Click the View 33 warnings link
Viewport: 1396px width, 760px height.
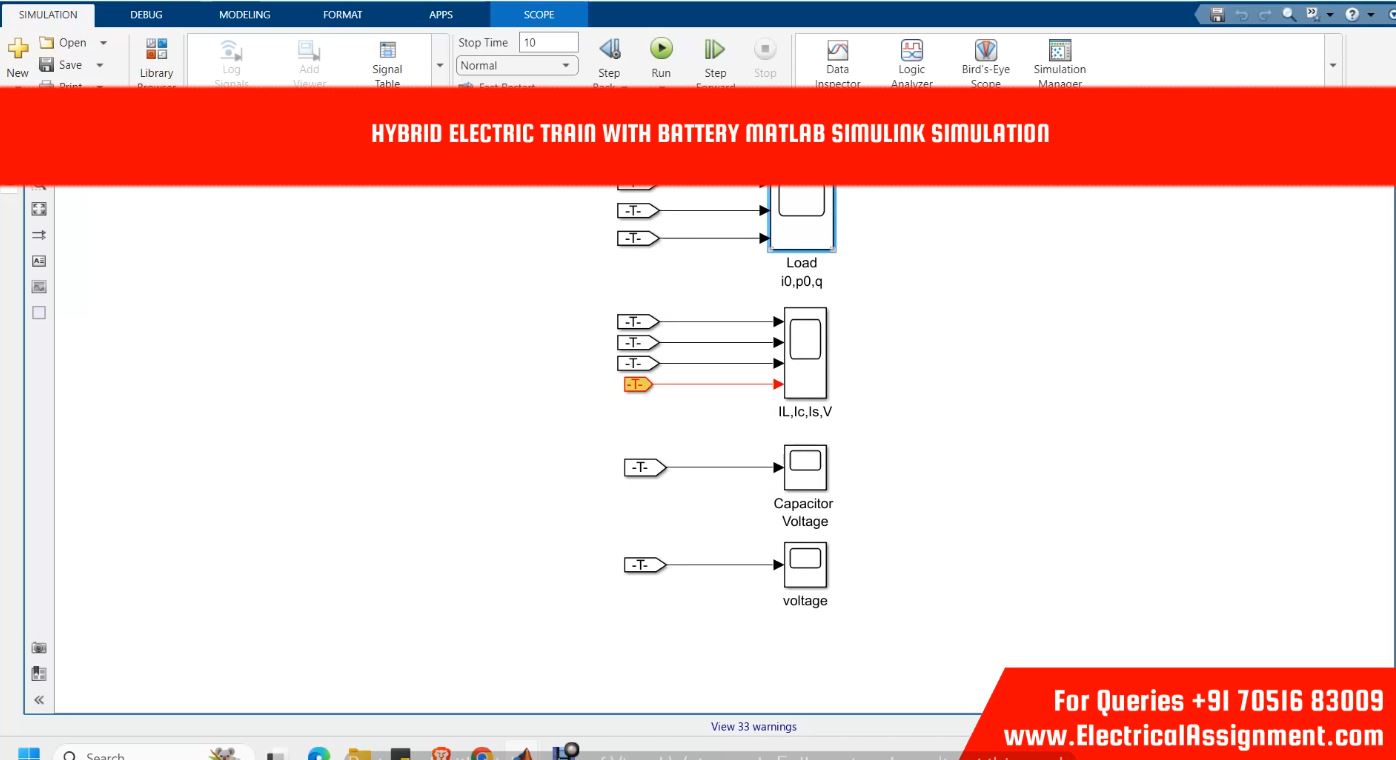click(753, 727)
